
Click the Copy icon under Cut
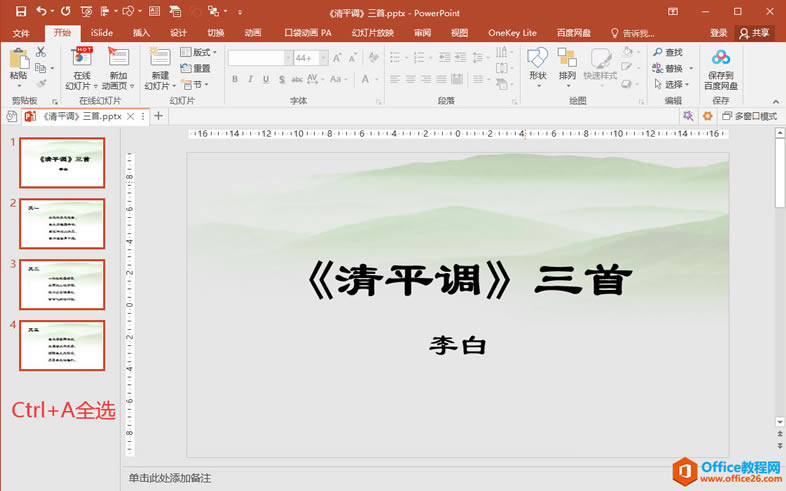41,68
